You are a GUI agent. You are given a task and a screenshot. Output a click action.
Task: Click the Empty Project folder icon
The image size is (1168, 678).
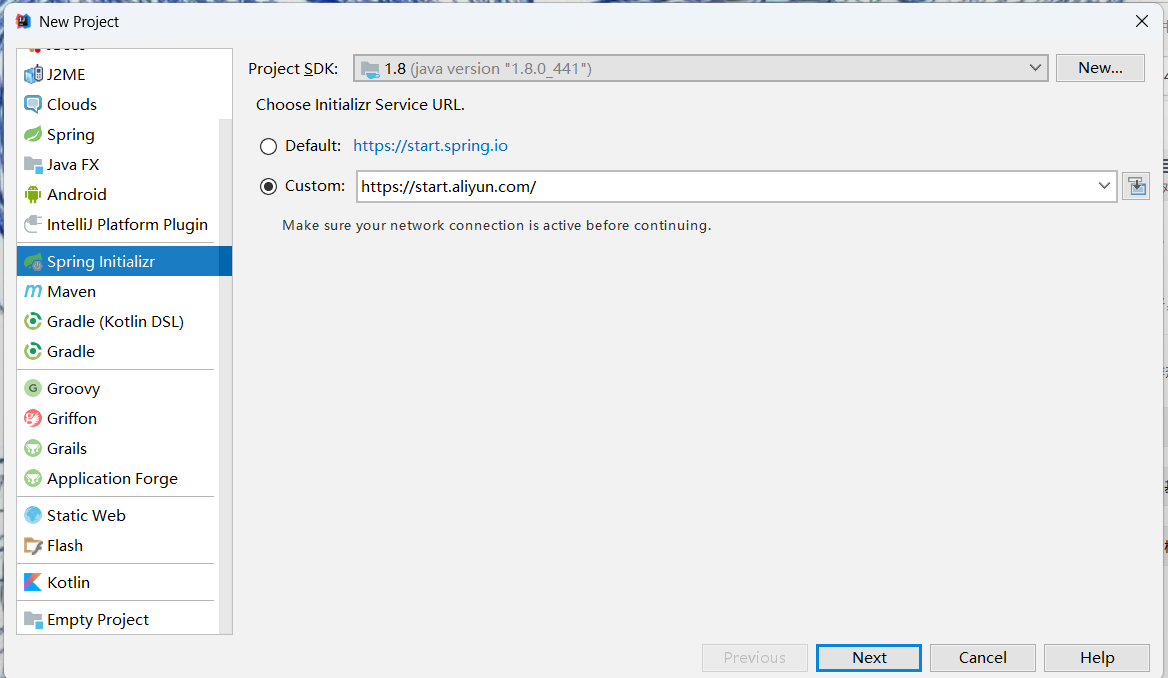click(x=33, y=619)
